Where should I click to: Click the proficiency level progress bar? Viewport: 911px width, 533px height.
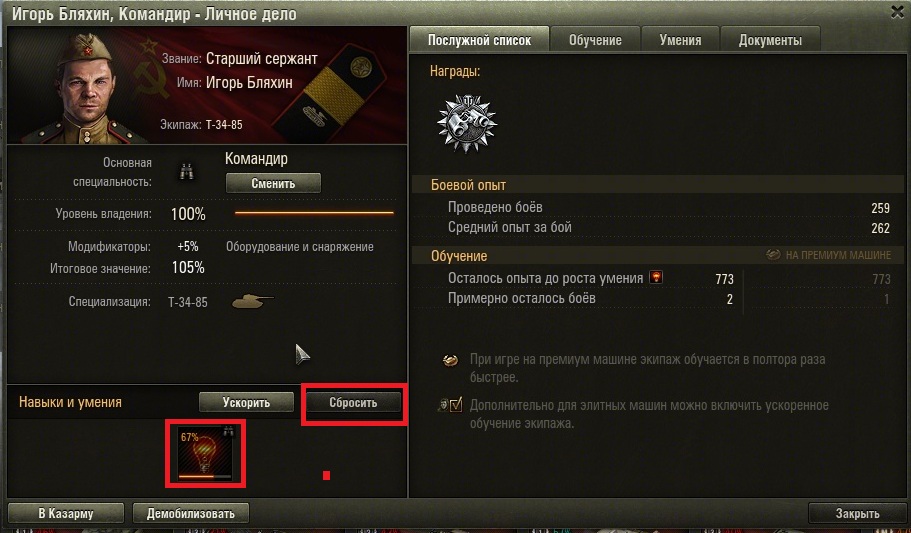[x=314, y=213]
